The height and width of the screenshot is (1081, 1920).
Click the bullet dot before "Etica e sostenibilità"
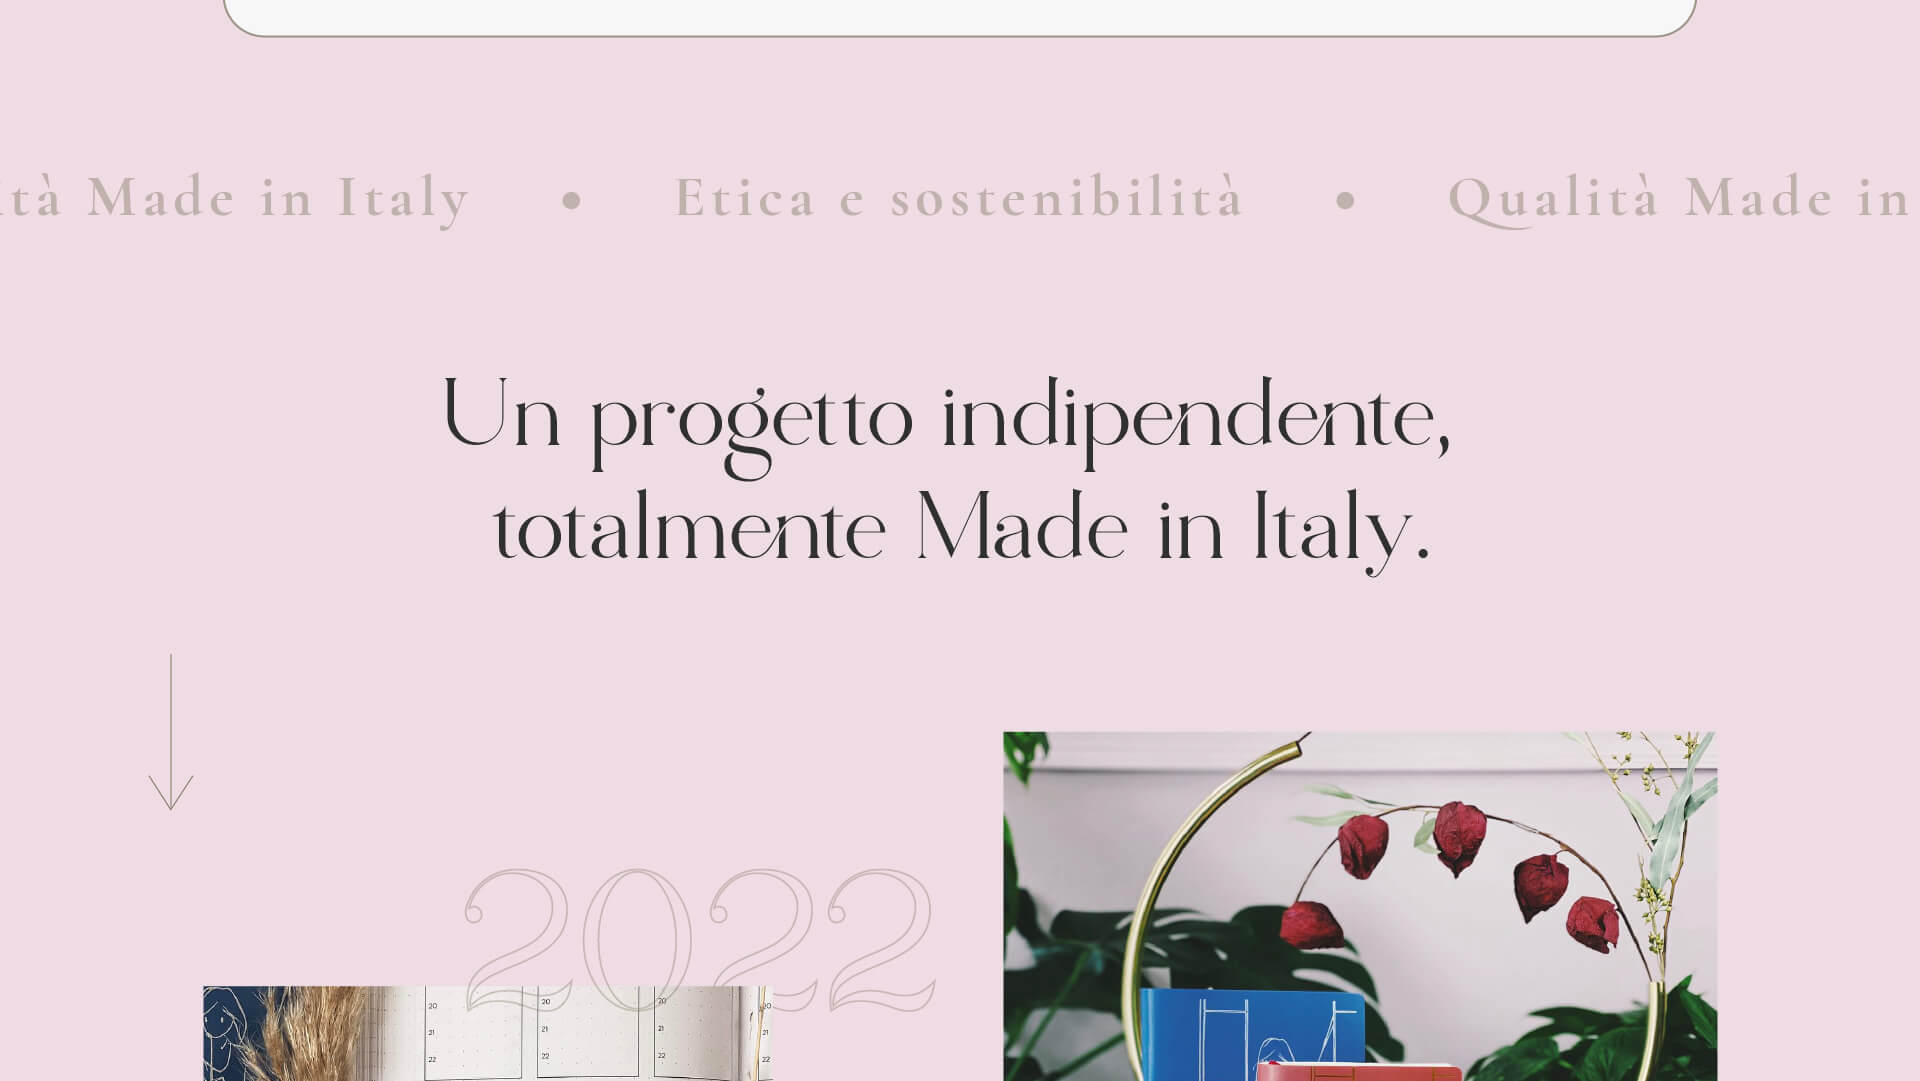(572, 200)
